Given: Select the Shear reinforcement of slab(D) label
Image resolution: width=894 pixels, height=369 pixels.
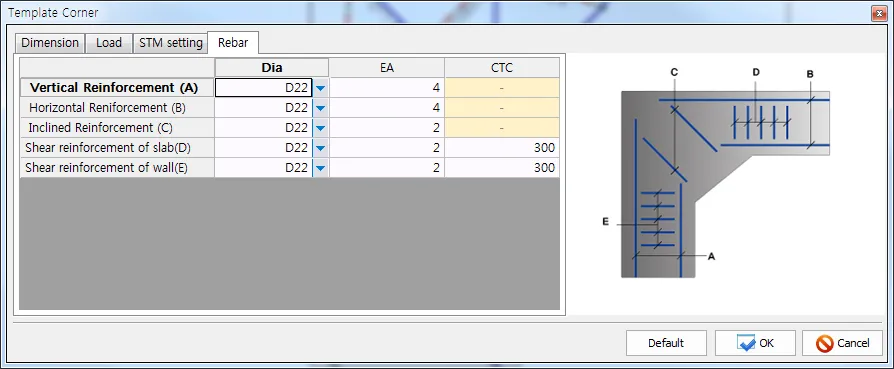Looking at the screenshot, I should [x=117, y=148].
